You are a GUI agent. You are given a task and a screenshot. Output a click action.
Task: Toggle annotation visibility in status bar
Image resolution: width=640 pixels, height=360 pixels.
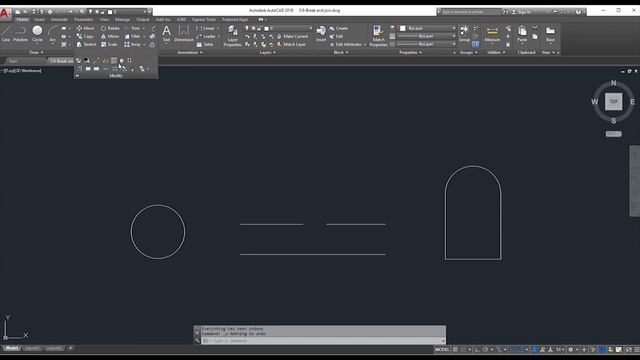tap(534, 349)
